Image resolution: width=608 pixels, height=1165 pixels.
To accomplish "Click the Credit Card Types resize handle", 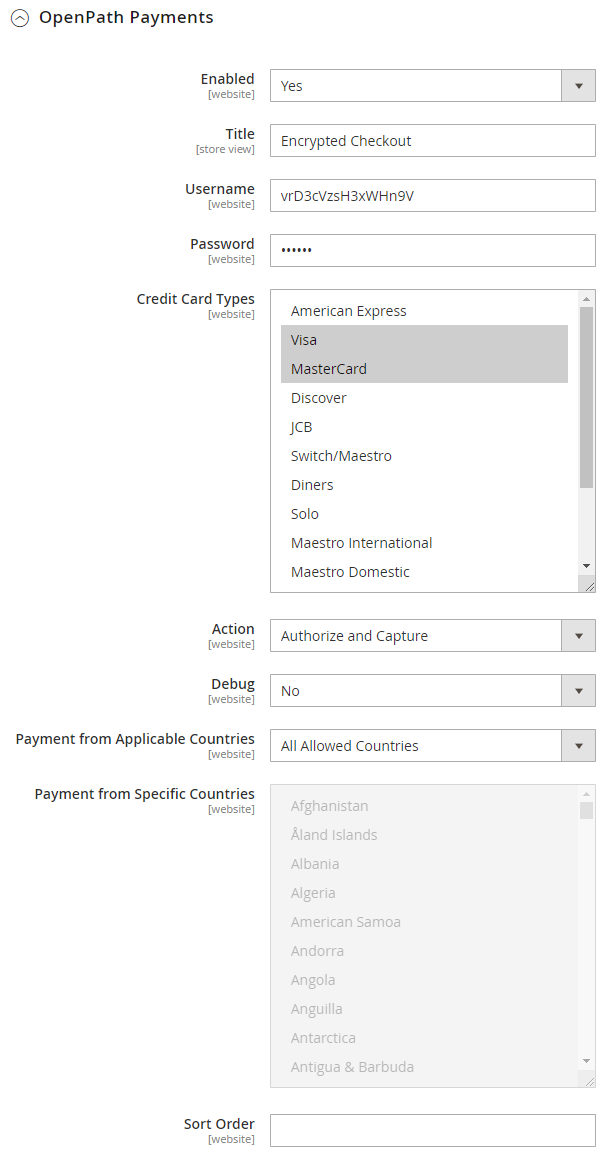I will click(x=589, y=586).
